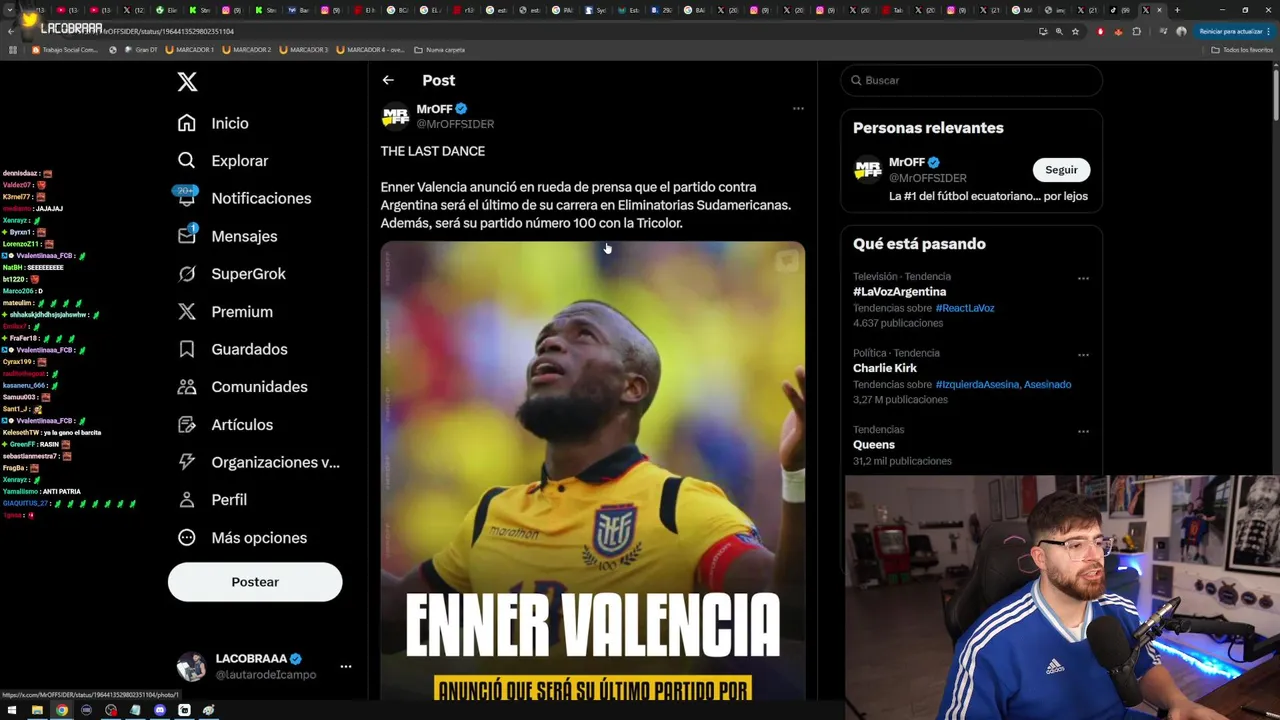Open MrOFF in Personas relevantes

pos(908,162)
